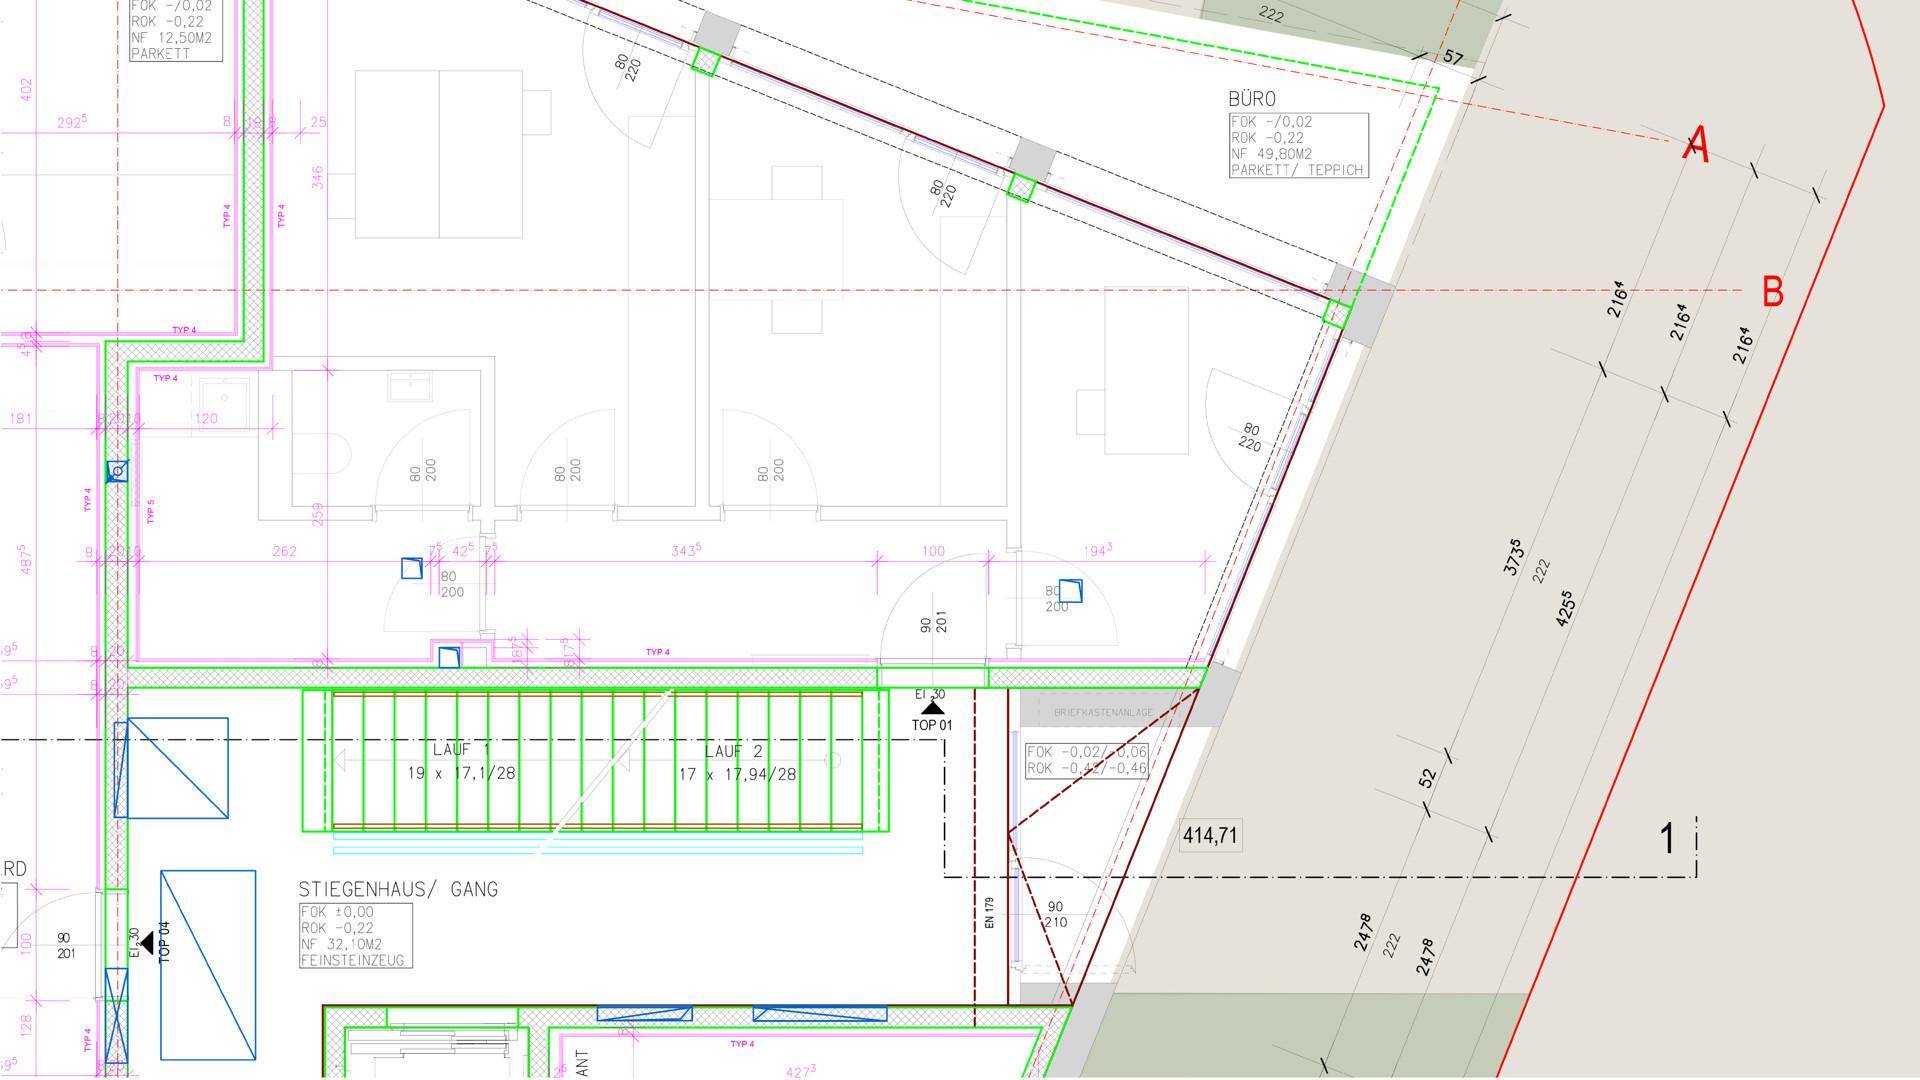The width and height of the screenshot is (1920, 1080).
Task: Click the black entrance arrow above TOP 01
Action: [932, 707]
